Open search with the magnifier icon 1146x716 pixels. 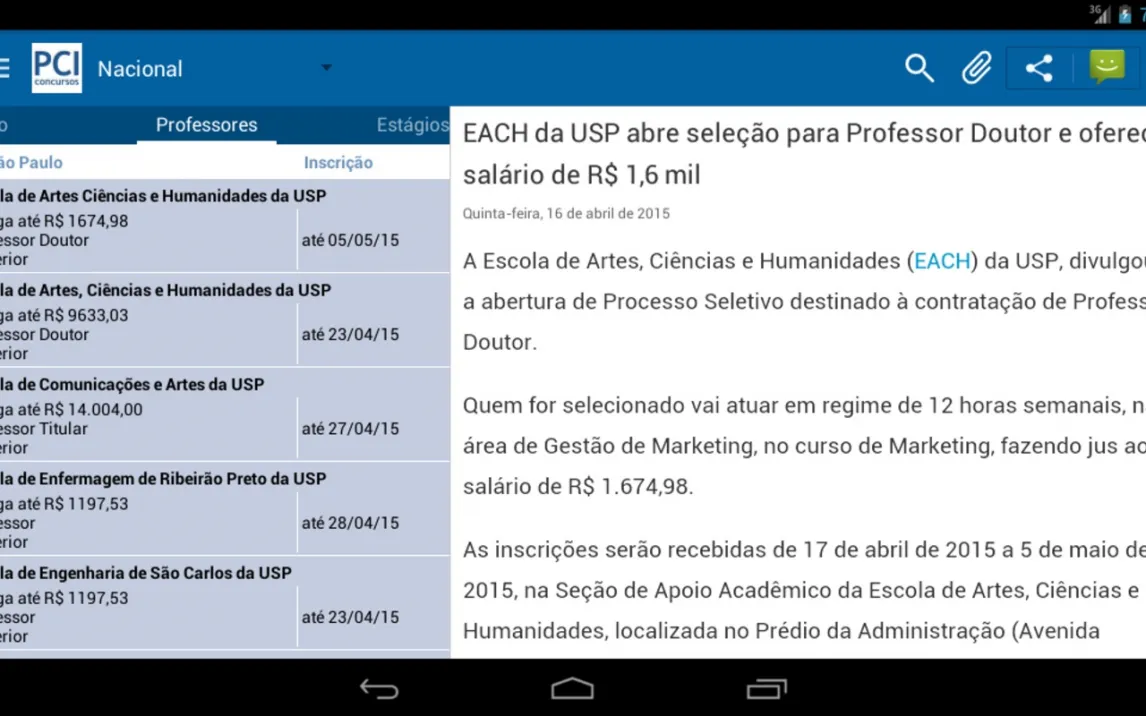pos(919,68)
